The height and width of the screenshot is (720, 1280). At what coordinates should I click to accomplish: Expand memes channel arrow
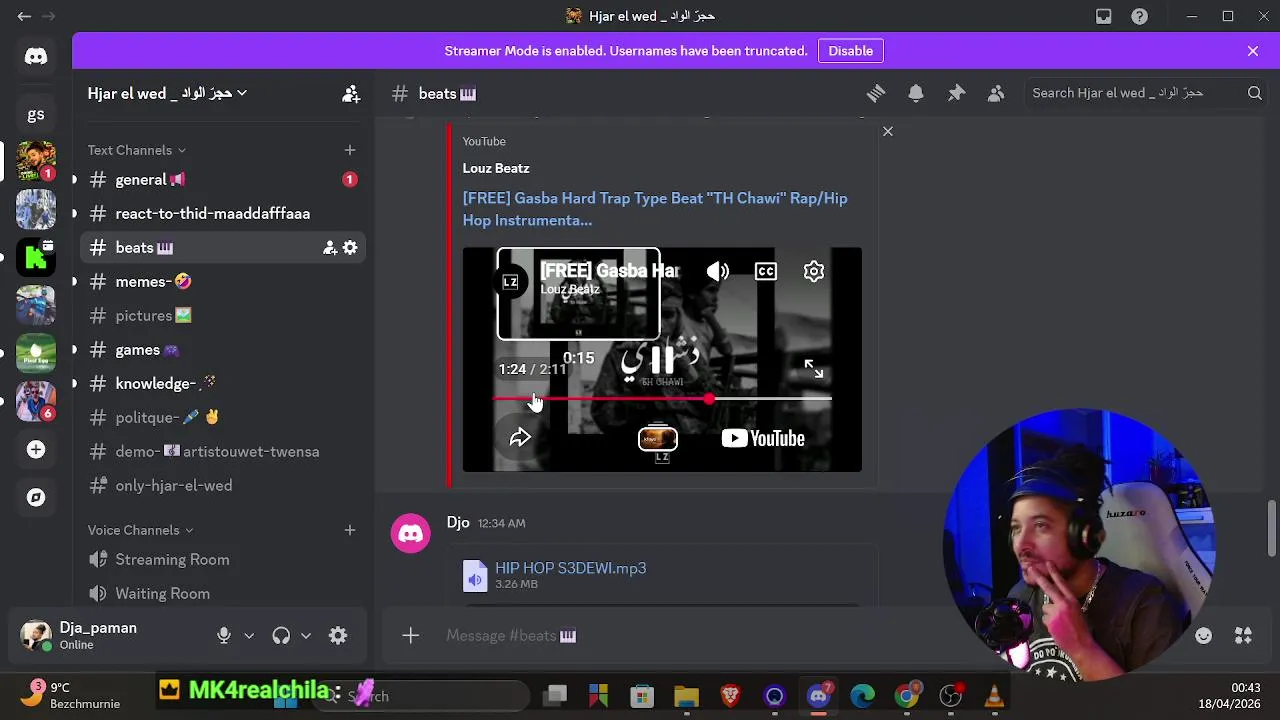[74, 282]
